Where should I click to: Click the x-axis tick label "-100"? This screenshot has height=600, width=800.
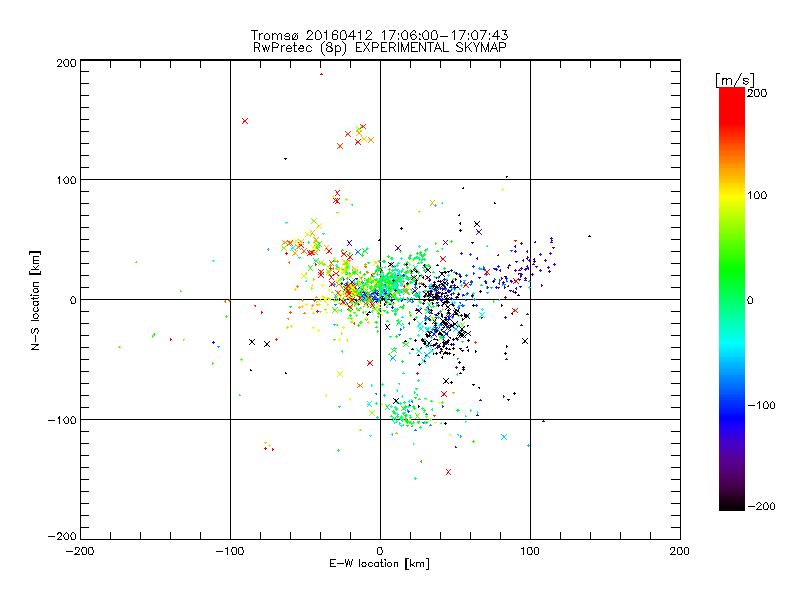click(x=230, y=551)
